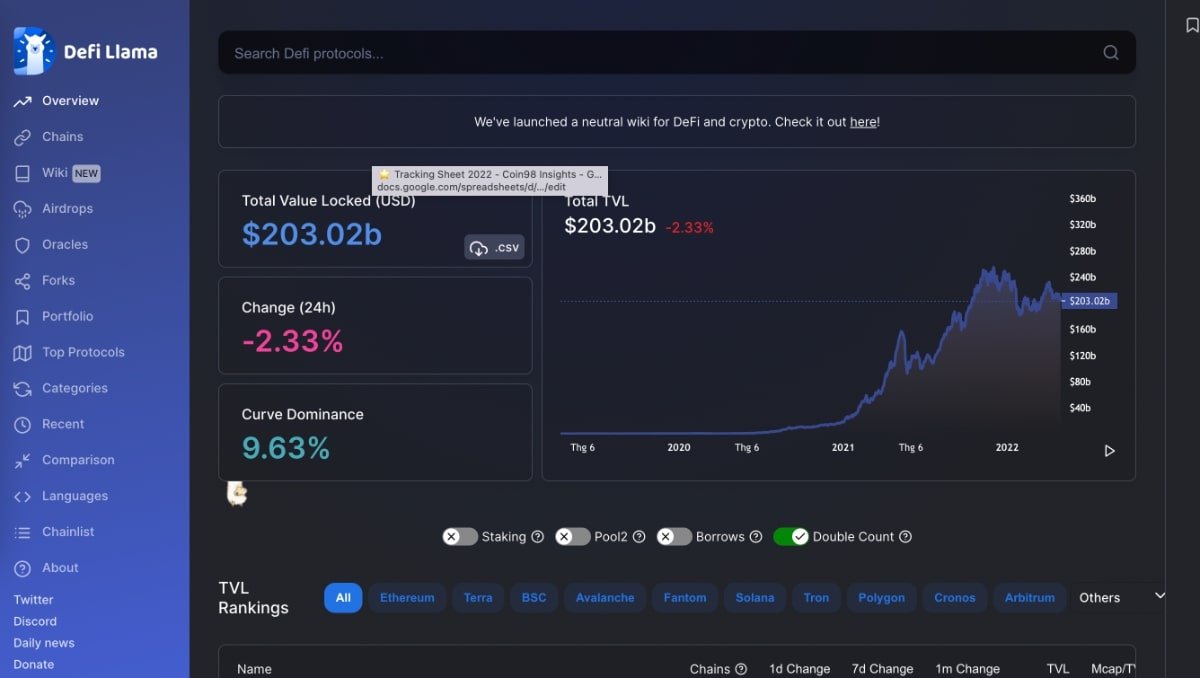Viewport: 1200px width, 678px height.
Task: Click the Recent clock icon
Action: (x=23, y=425)
